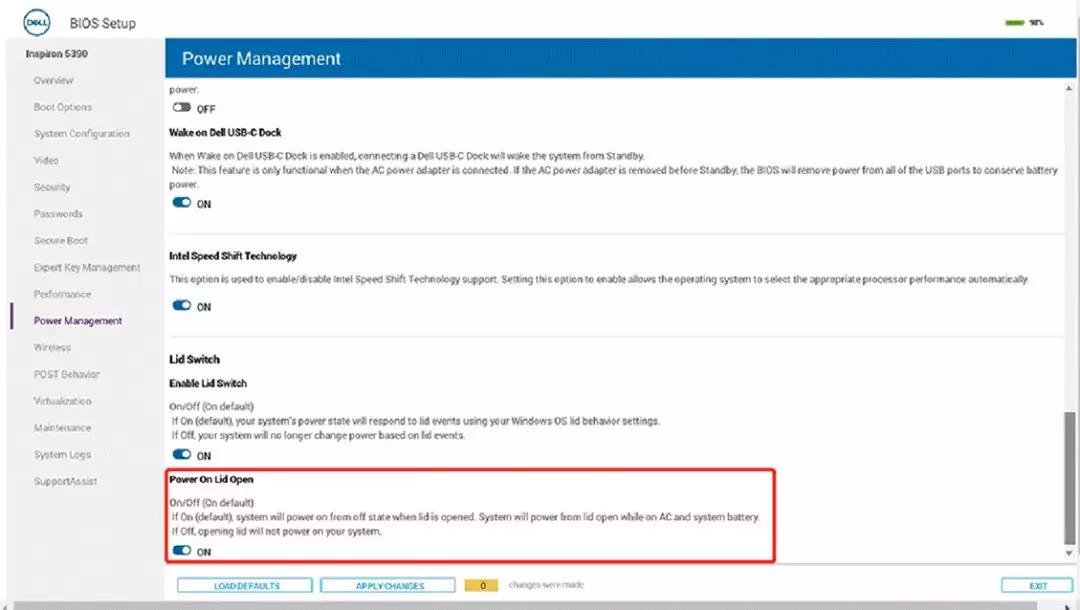The height and width of the screenshot is (610, 1080).
Task: Click the BIOS Setup title text
Action: (103, 23)
